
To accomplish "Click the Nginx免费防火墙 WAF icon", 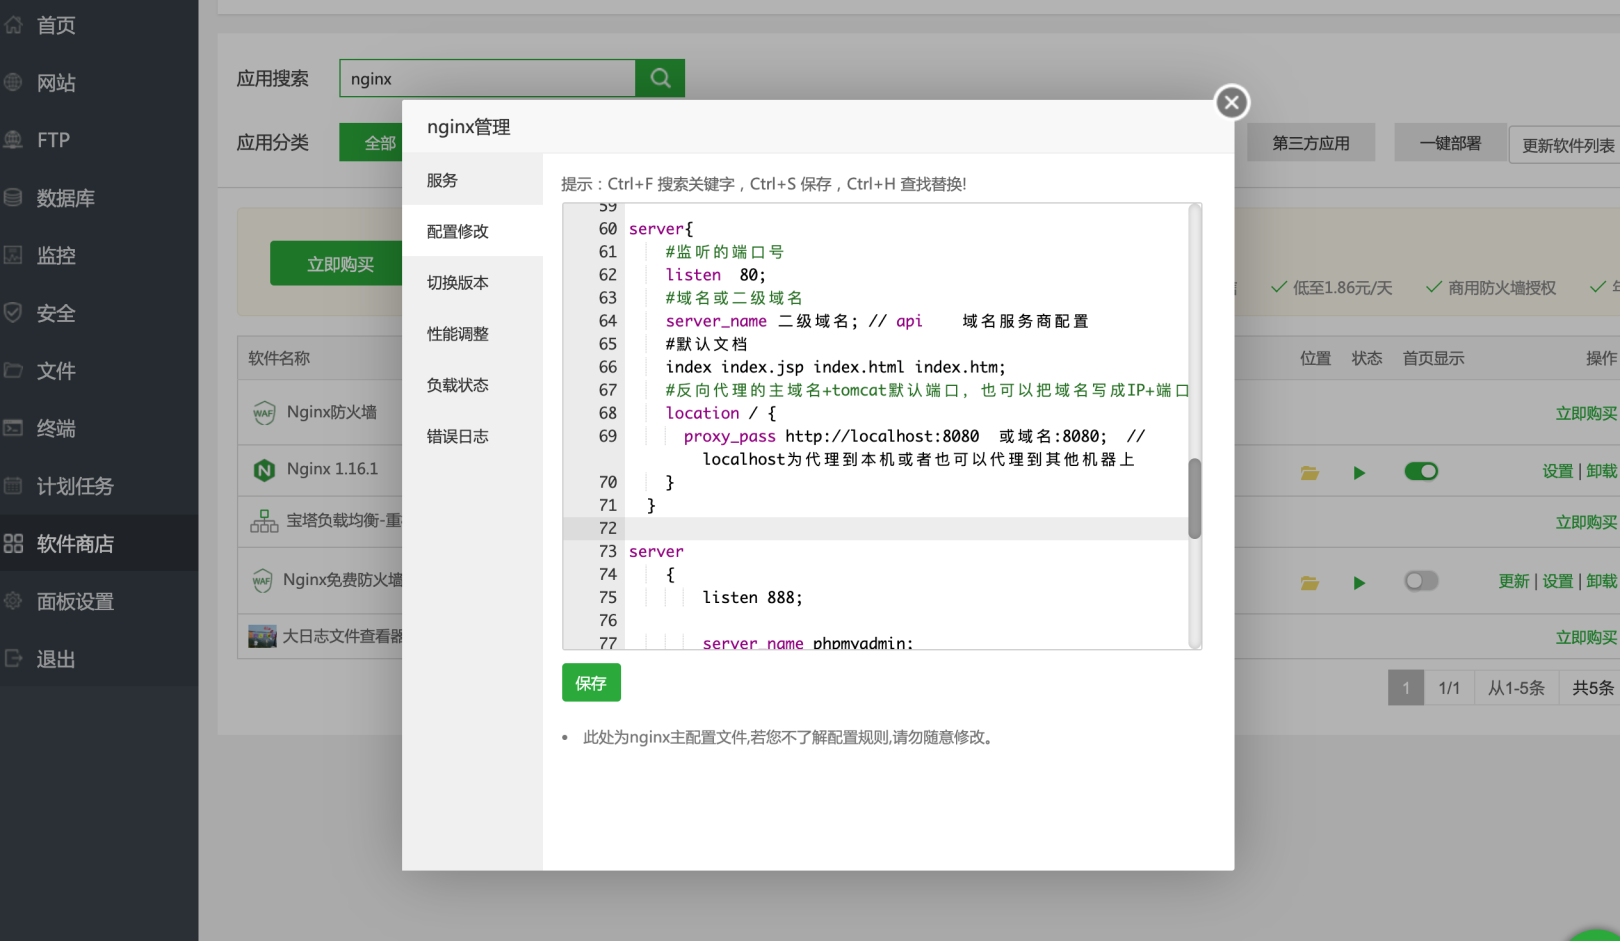I will pos(262,580).
